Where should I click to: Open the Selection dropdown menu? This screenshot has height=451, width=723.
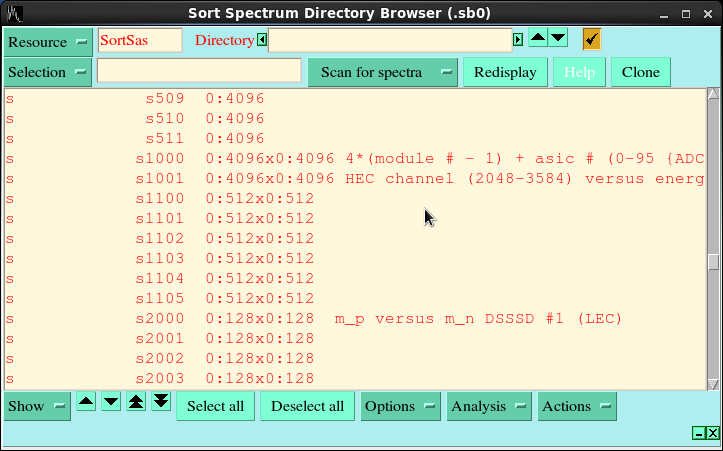pyautogui.click(x=48, y=72)
